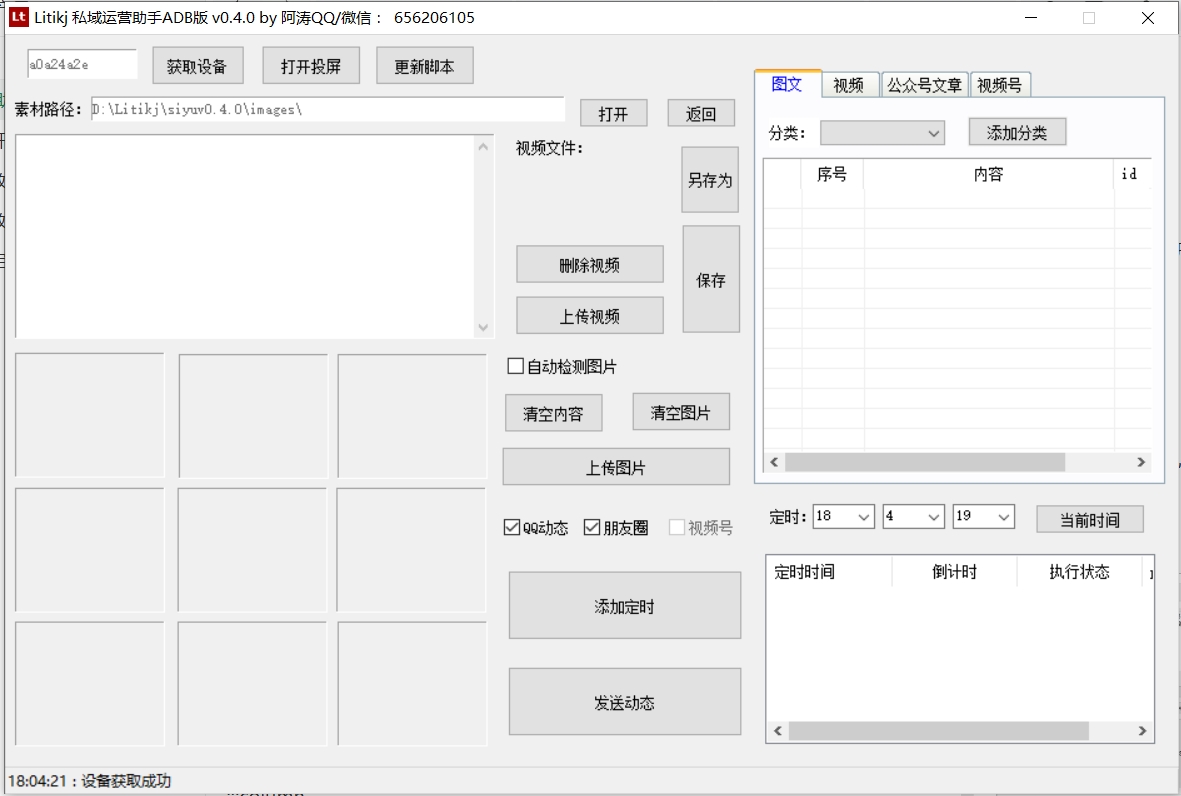Click 更新脚本 to update scripts

click(x=424, y=64)
